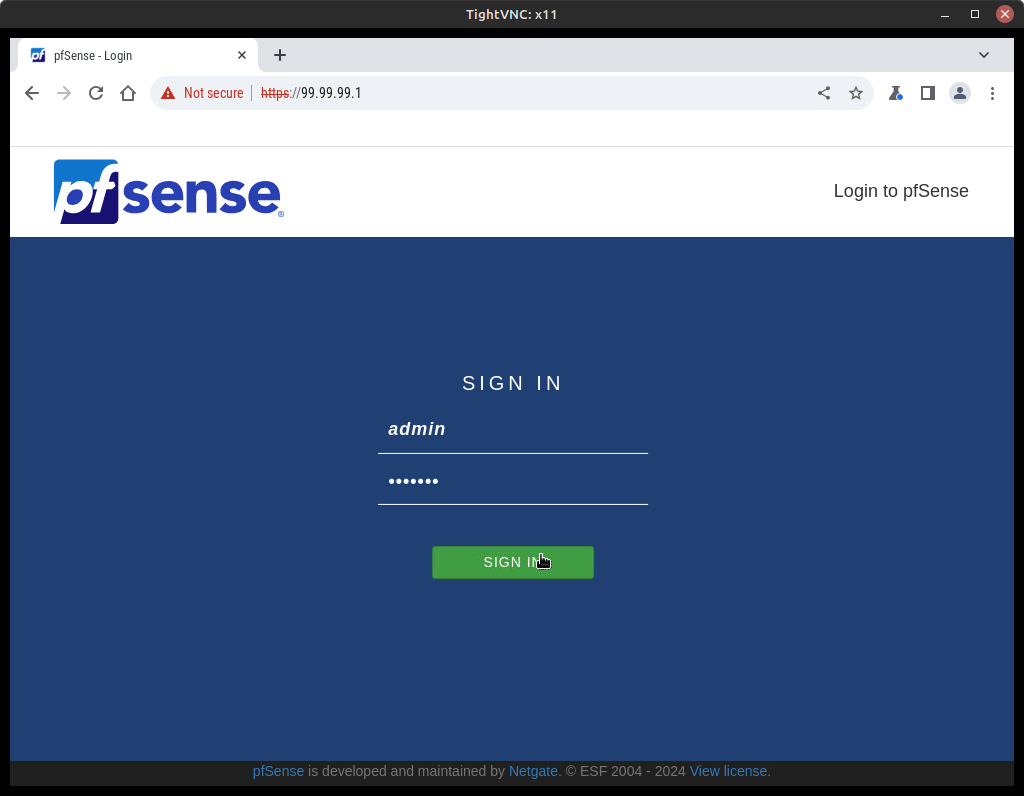Maximize the TightVNC window

[x=975, y=14]
